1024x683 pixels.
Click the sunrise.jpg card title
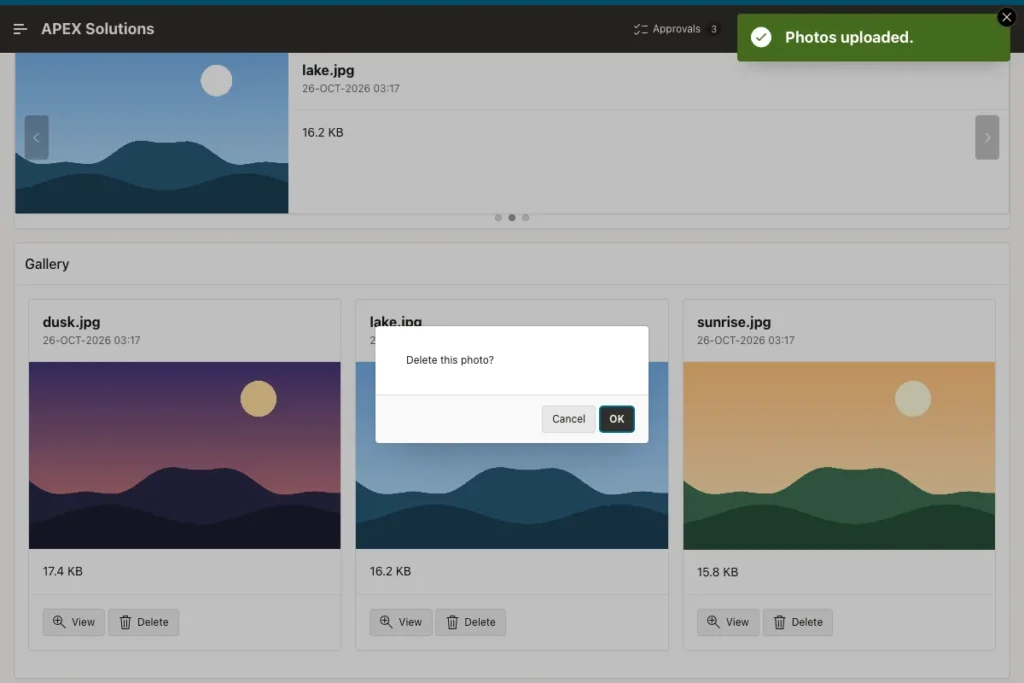pos(734,322)
